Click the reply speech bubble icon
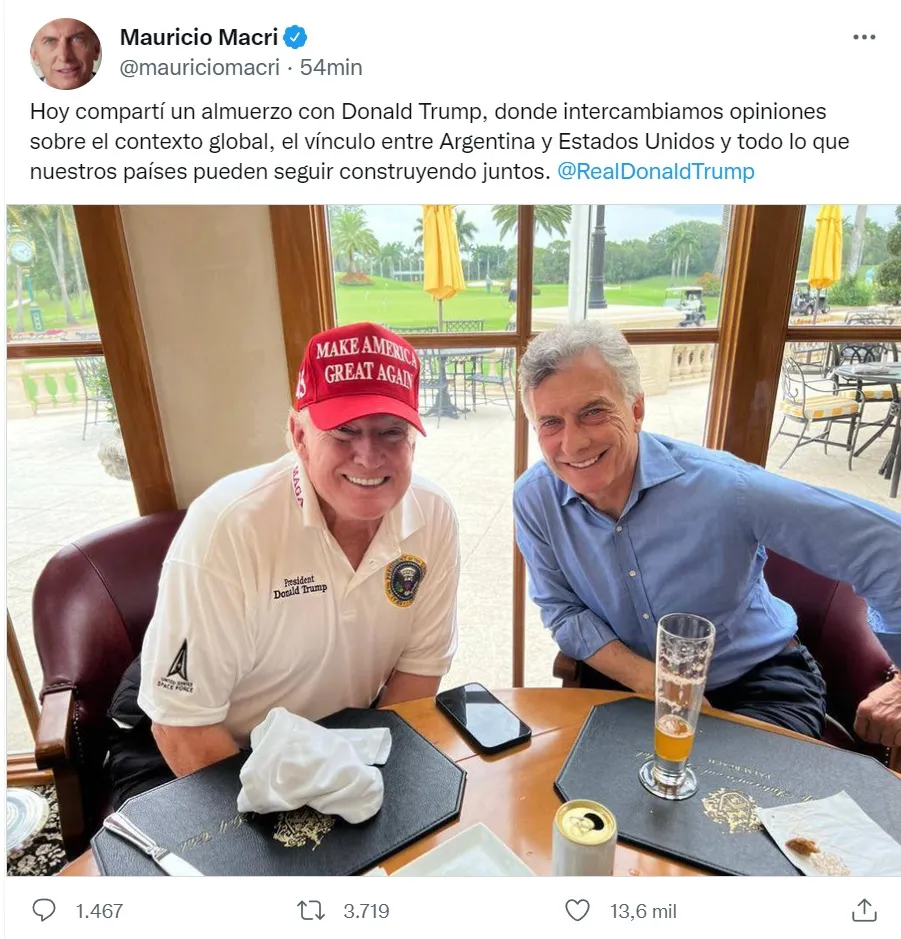The image size is (901, 939). click(44, 910)
